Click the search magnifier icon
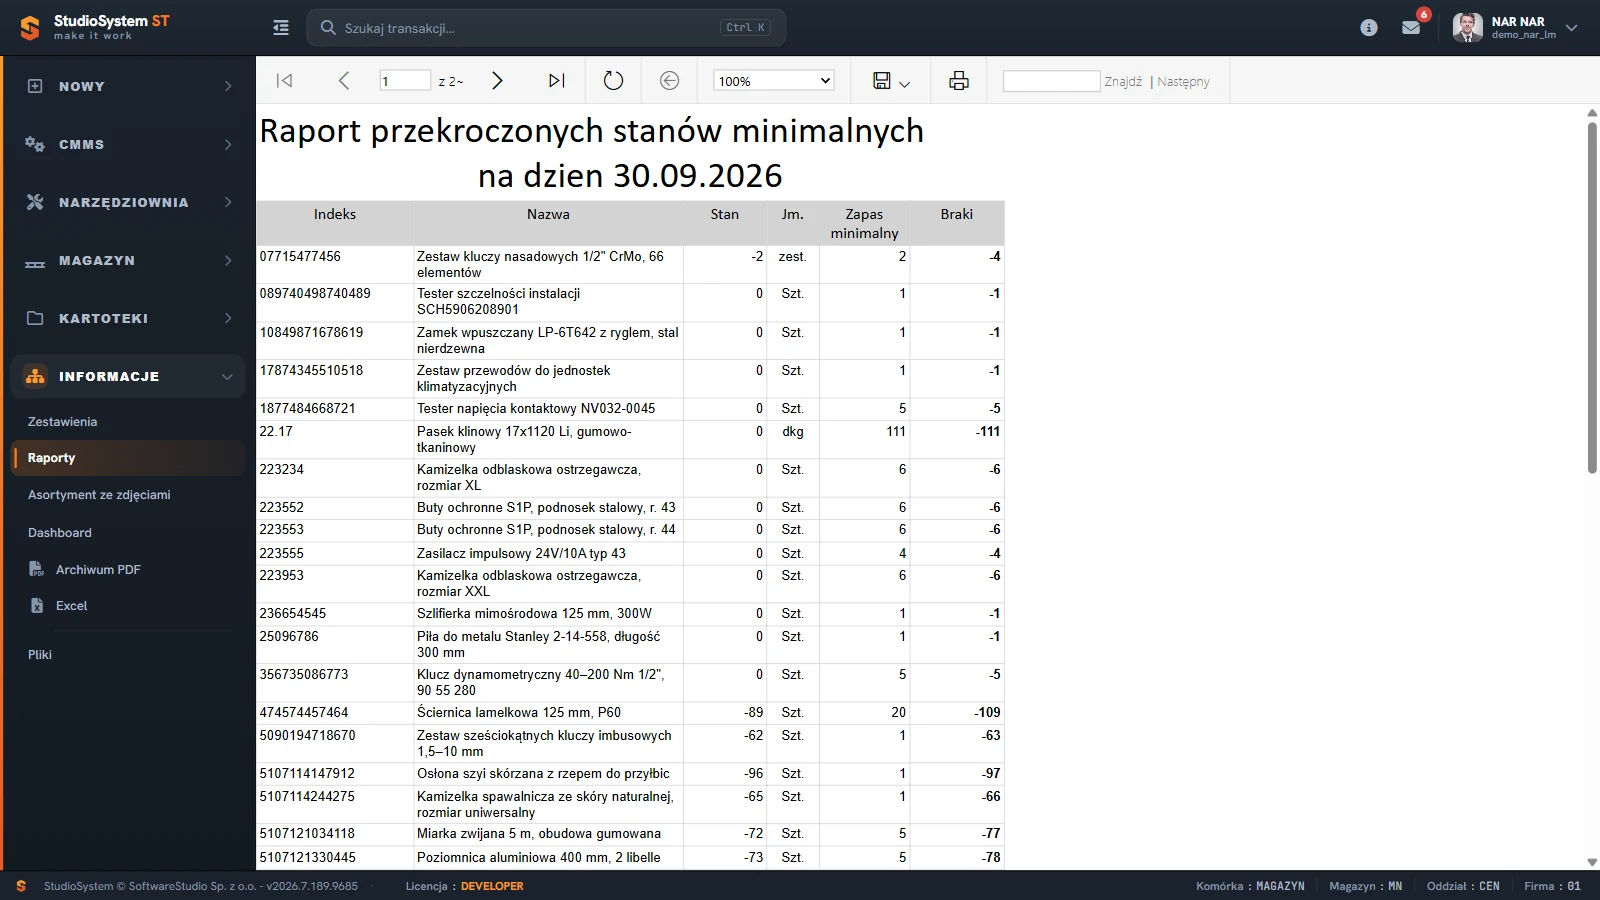 click(328, 28)
